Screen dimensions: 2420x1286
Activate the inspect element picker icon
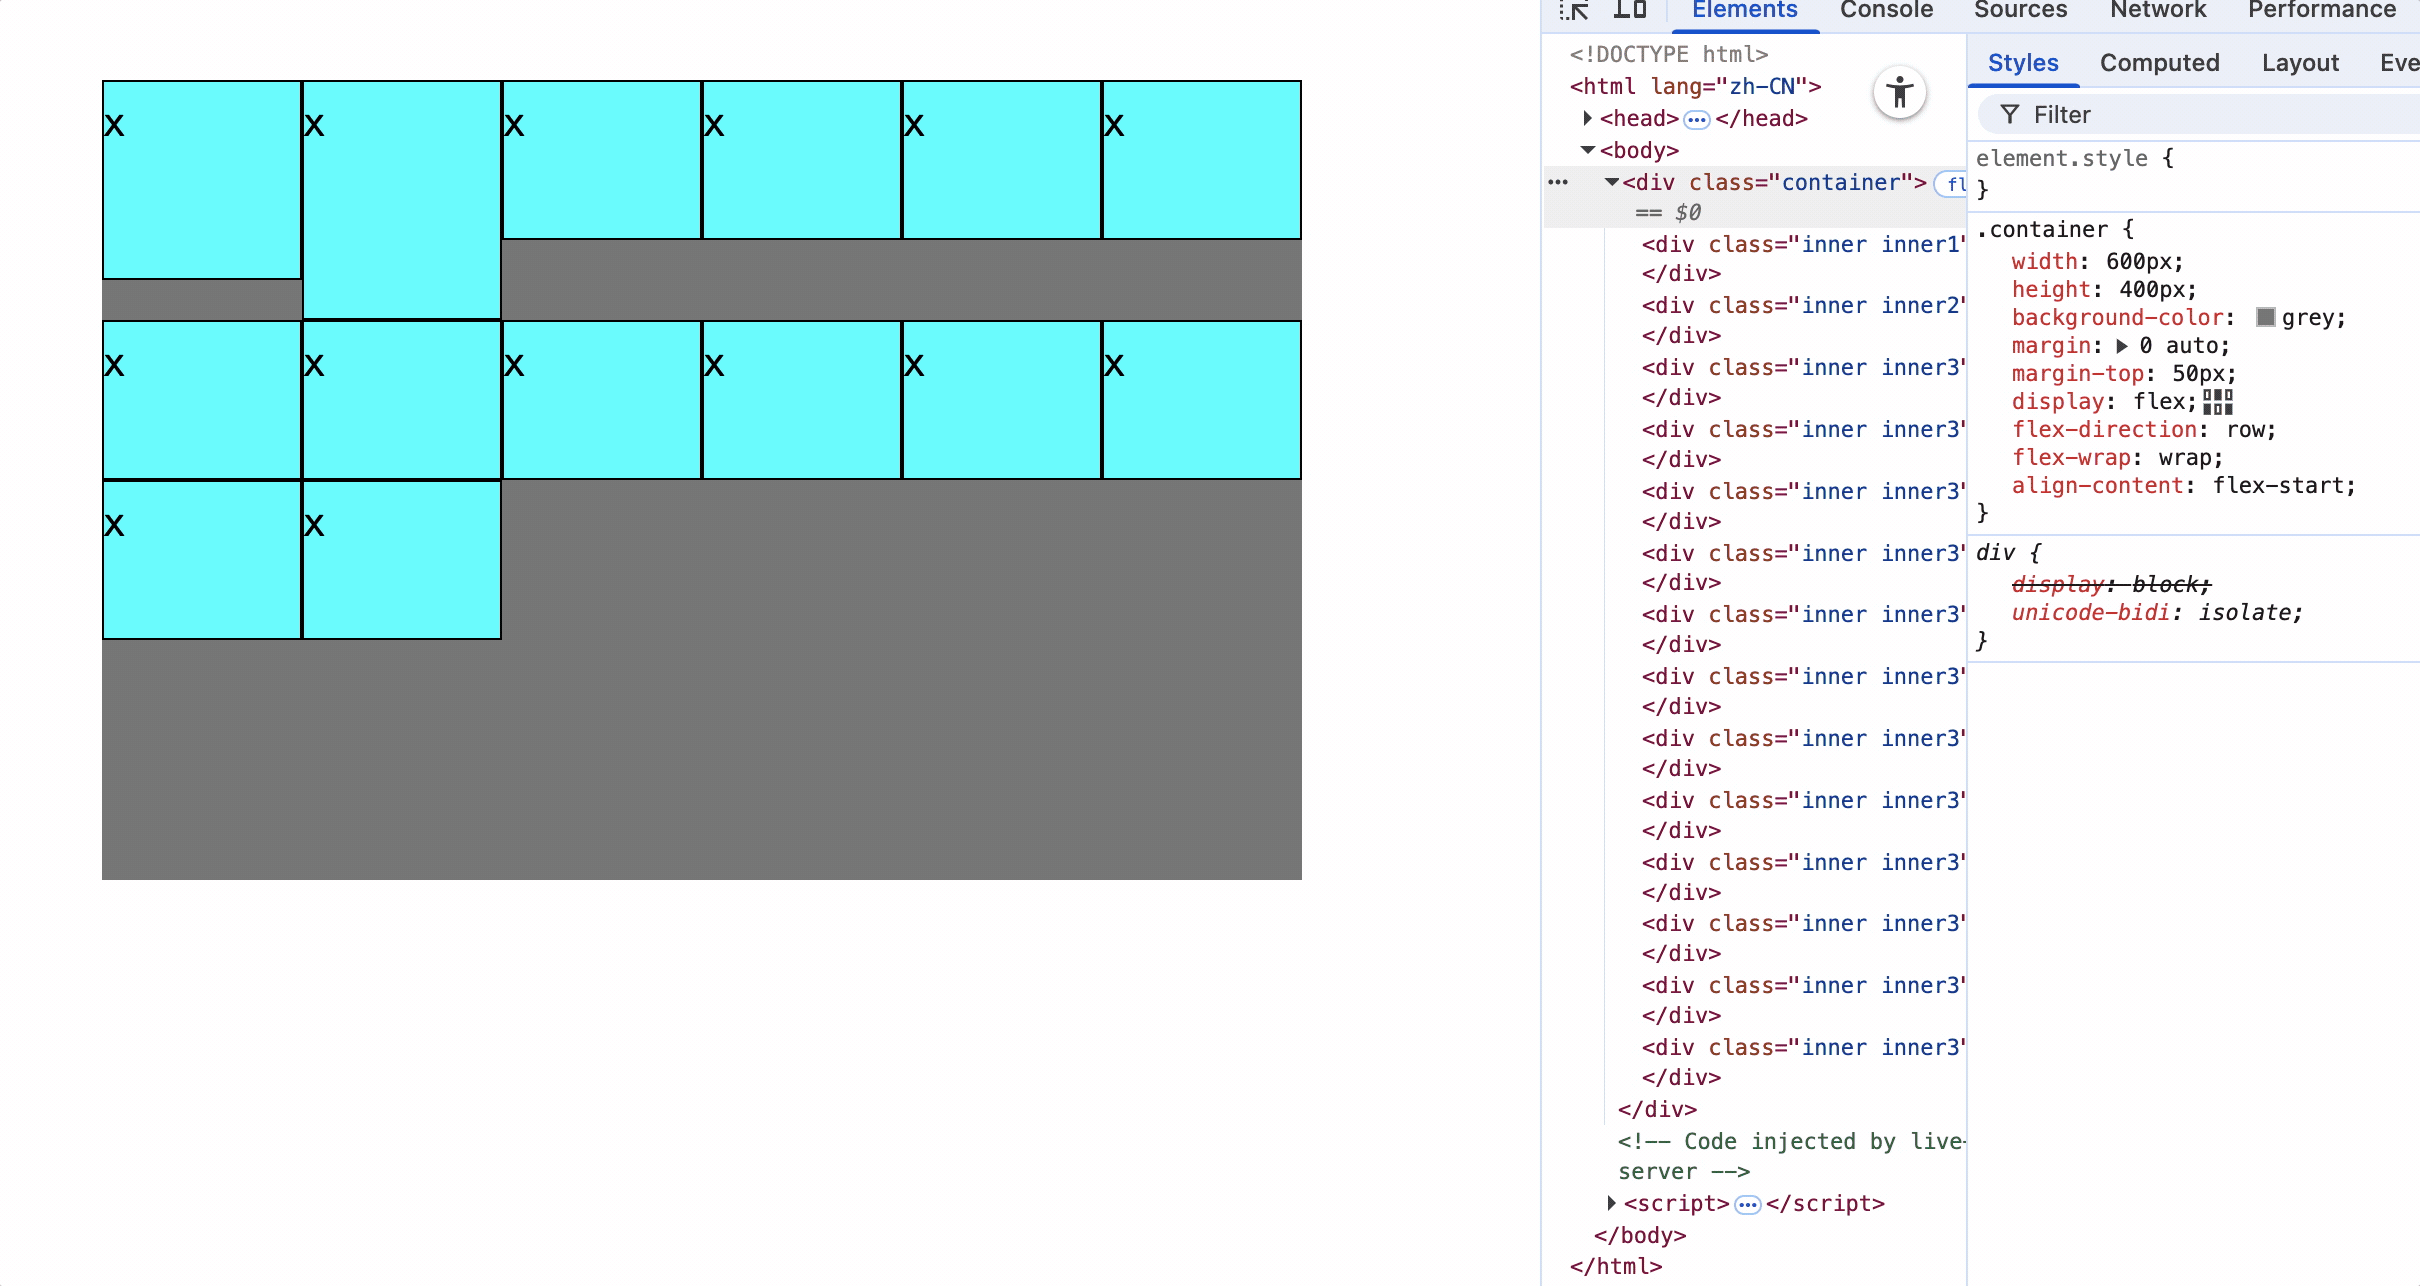click(x=1574, y=11)
